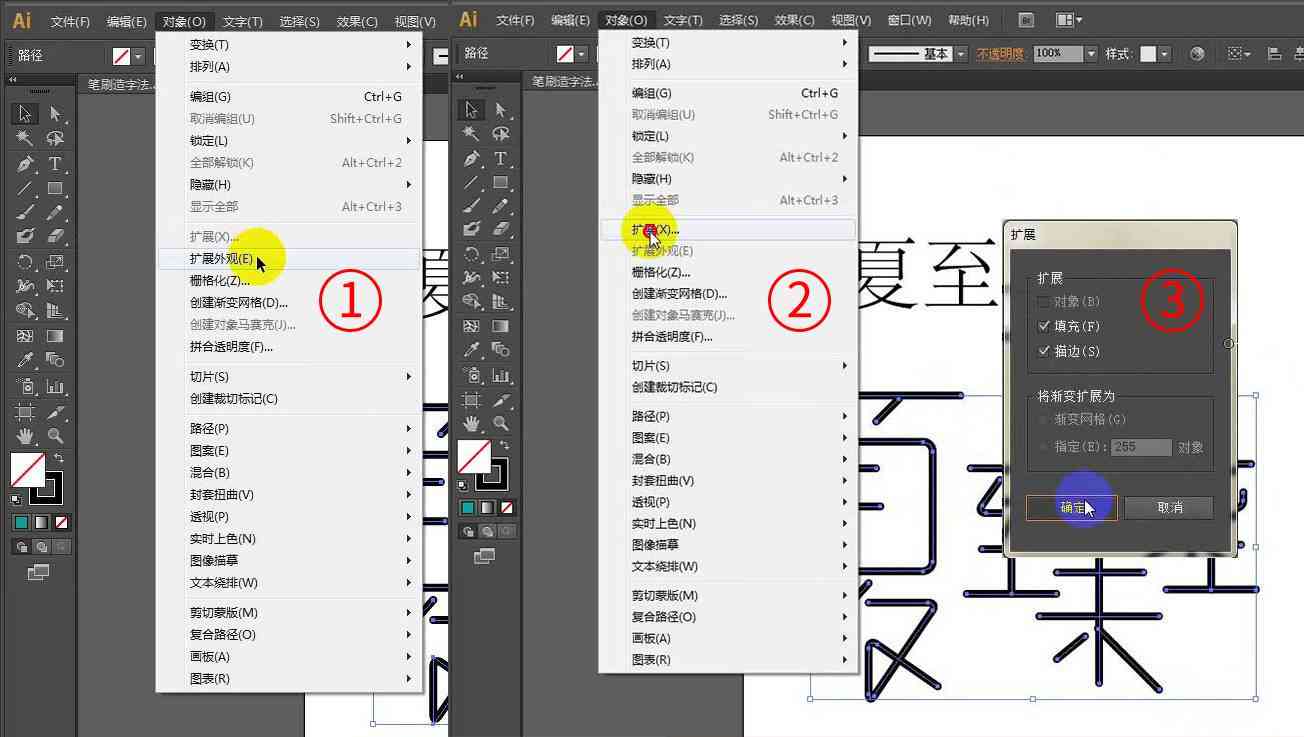Select the Selection tool in the left window's toolbox

pyautogui.click(x=25, y=113)
